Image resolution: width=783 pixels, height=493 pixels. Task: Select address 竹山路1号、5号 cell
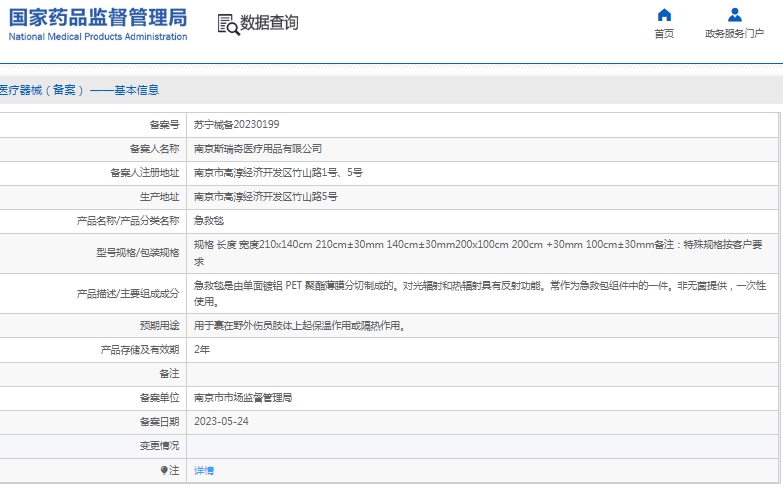(483, 173)
